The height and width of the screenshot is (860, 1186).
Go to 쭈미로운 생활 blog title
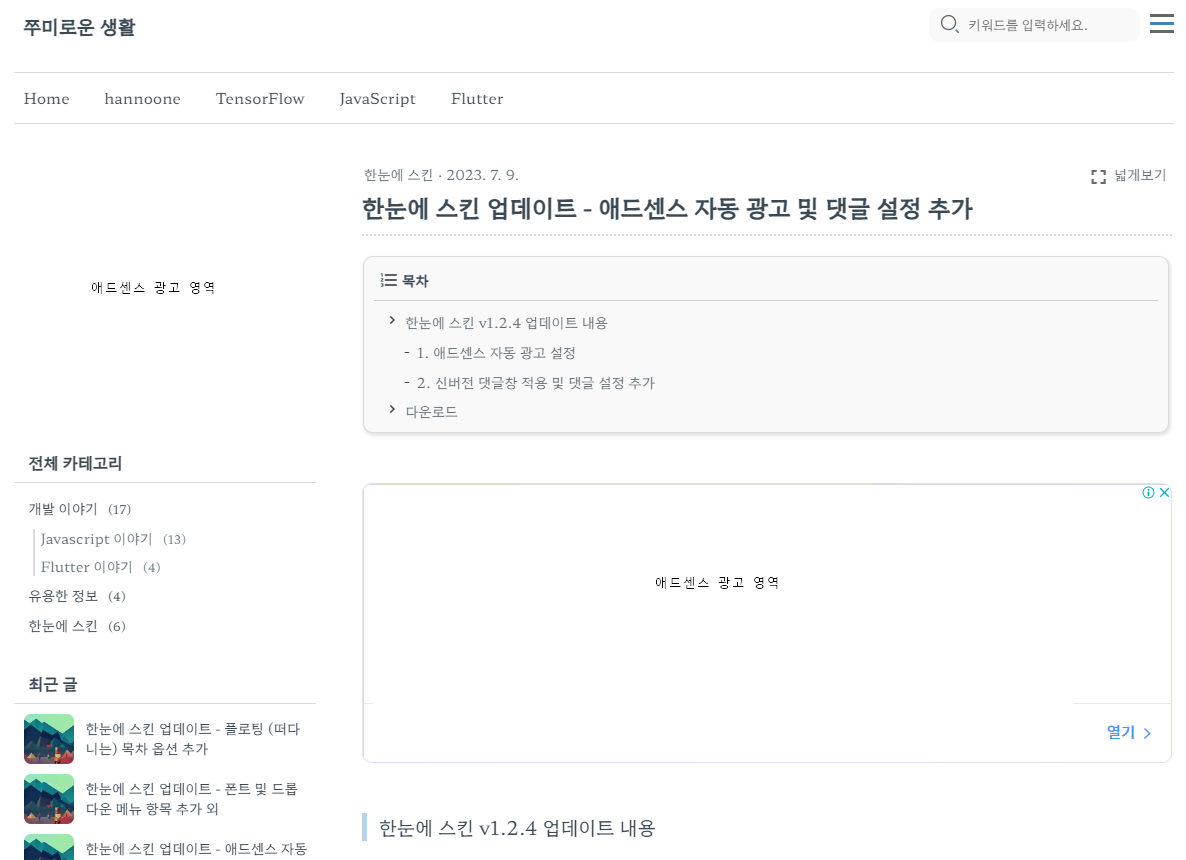pos(79,27)
